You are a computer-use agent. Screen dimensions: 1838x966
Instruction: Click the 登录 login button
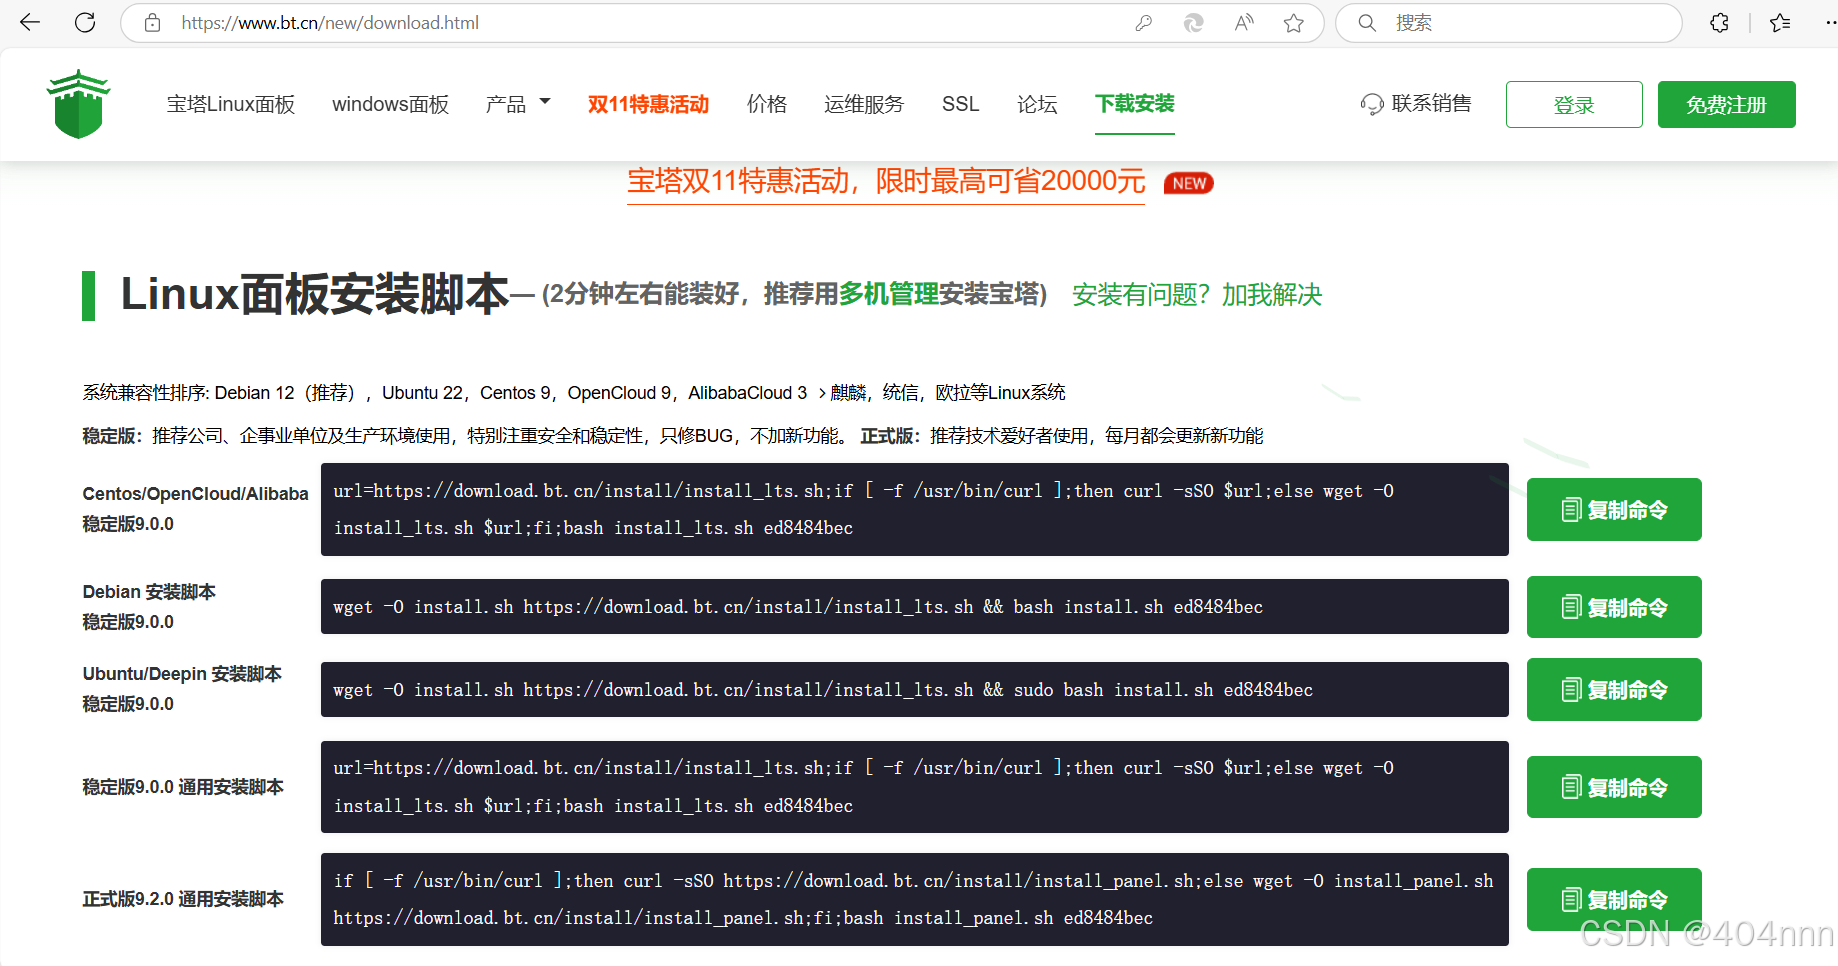[x=1574, y=104]
